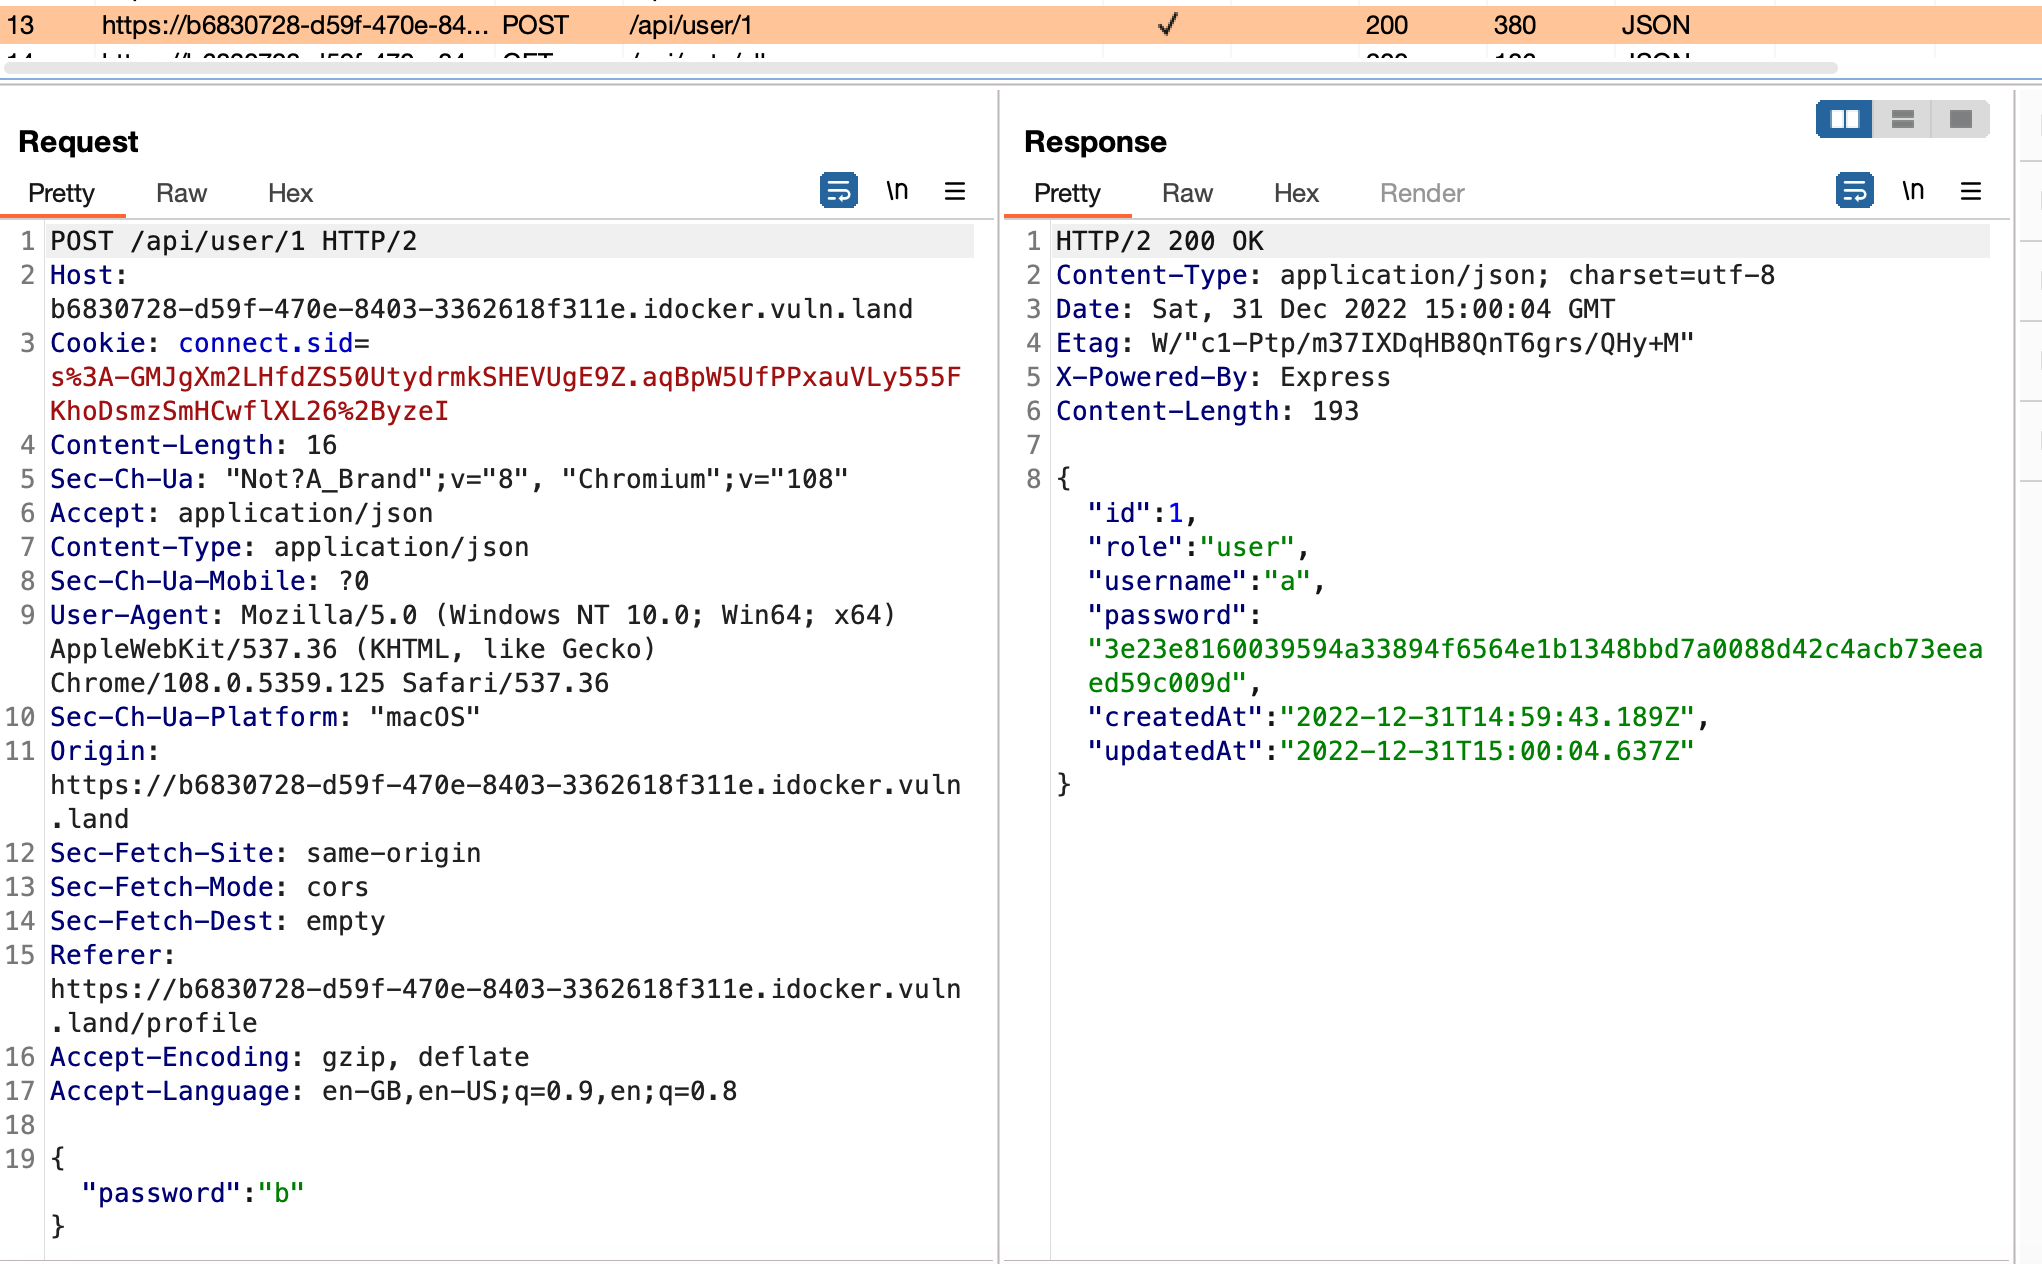Open the Response Render tab
Viewport: 2042px width, 1264px height.
pos(1422,193)
